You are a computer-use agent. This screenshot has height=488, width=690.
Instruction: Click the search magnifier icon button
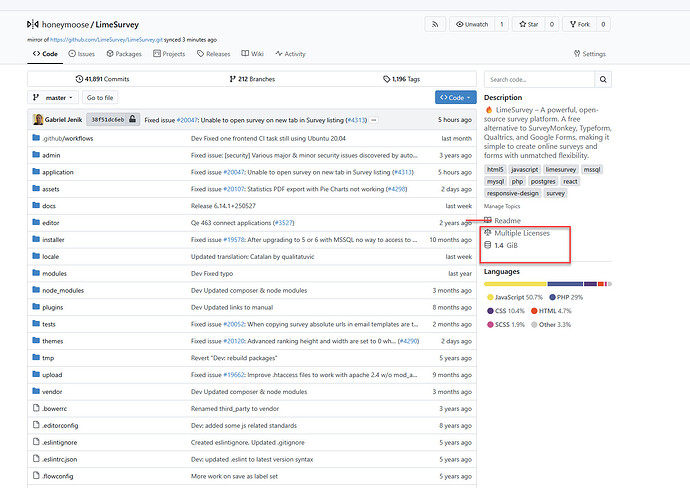coord(603,80)
